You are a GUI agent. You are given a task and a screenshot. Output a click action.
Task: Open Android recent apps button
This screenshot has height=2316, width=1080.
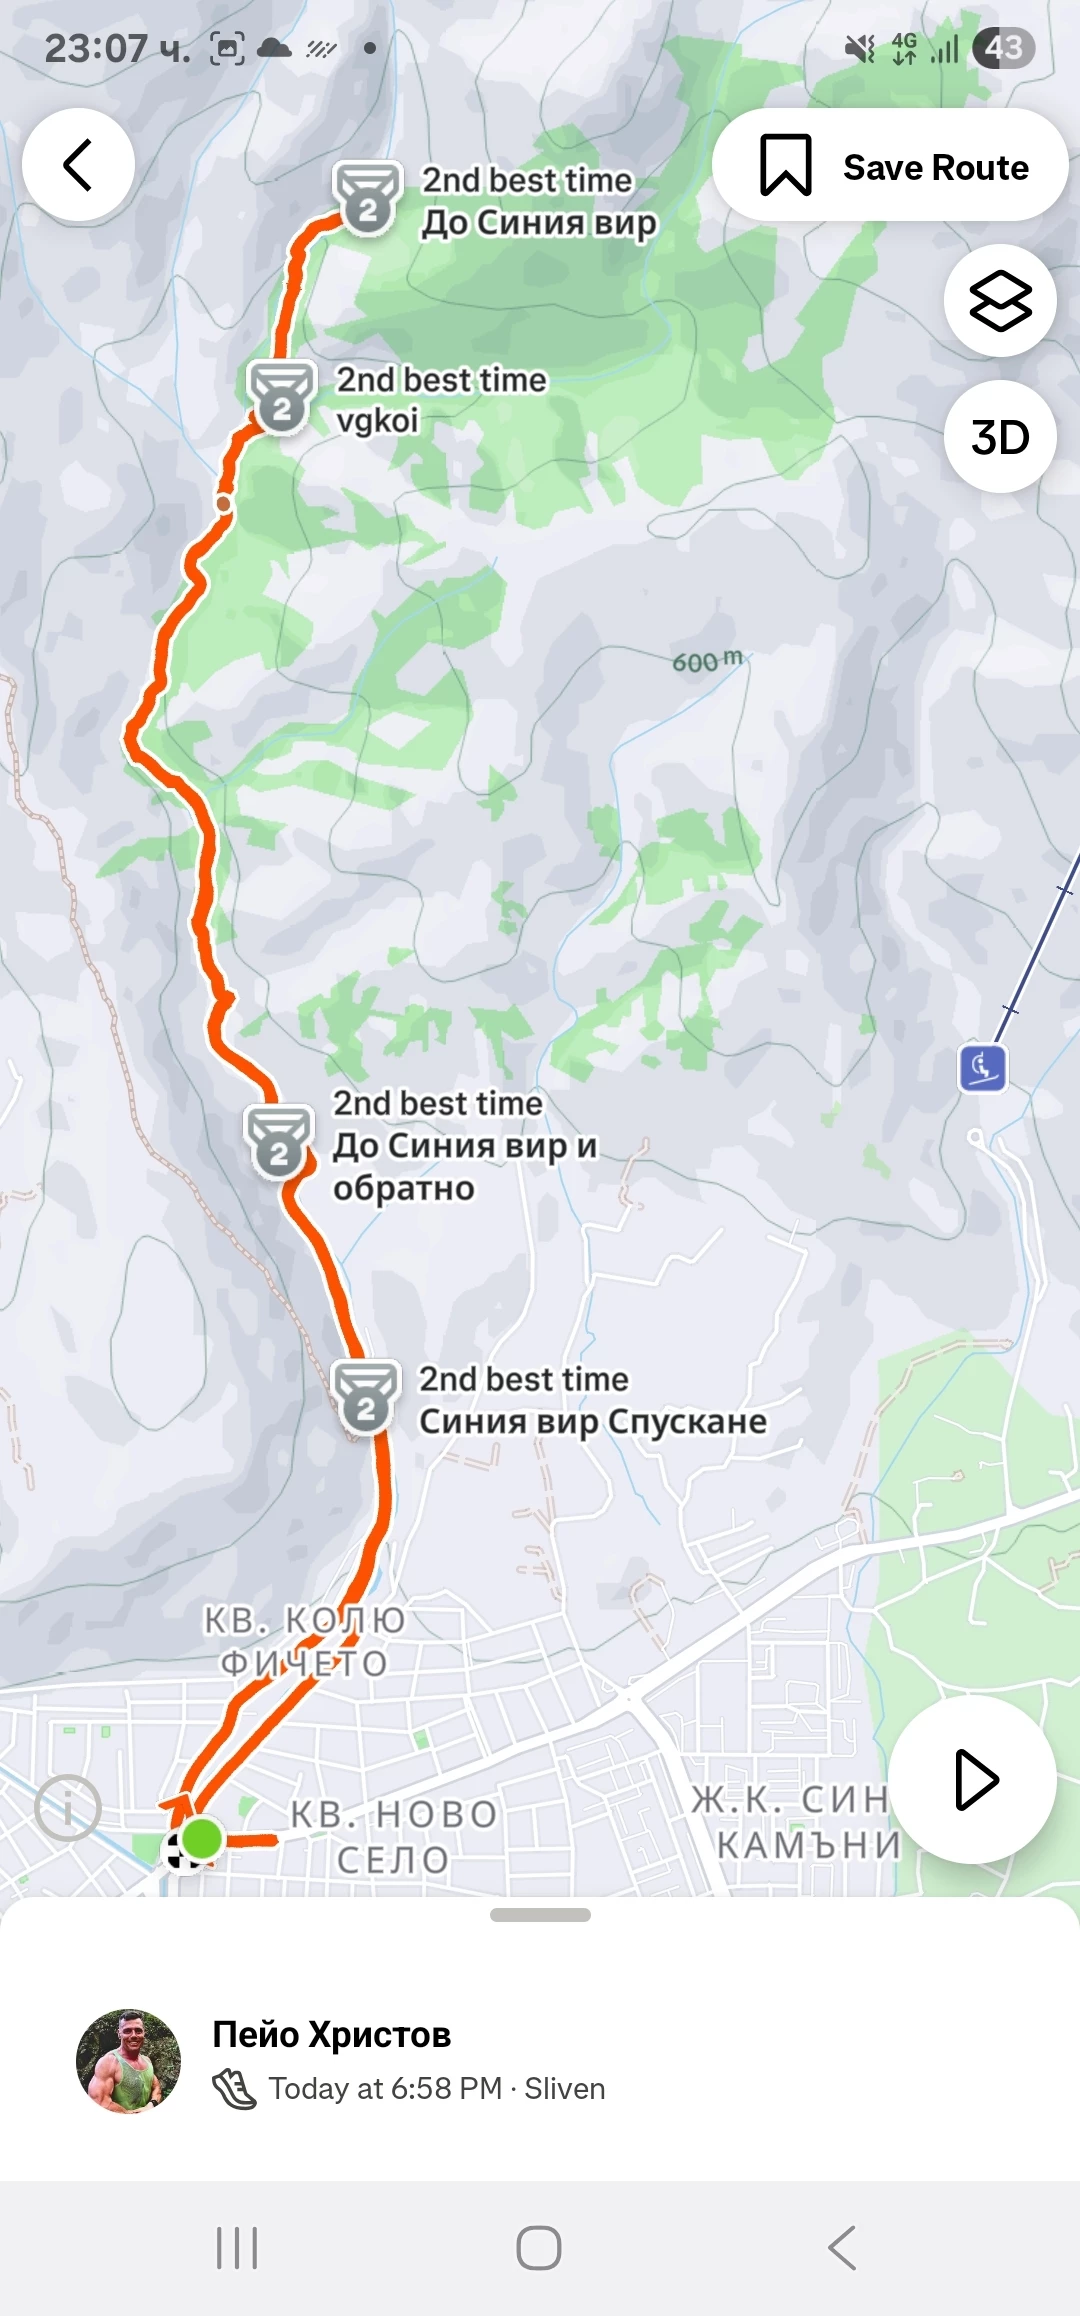click(237, 2248)
